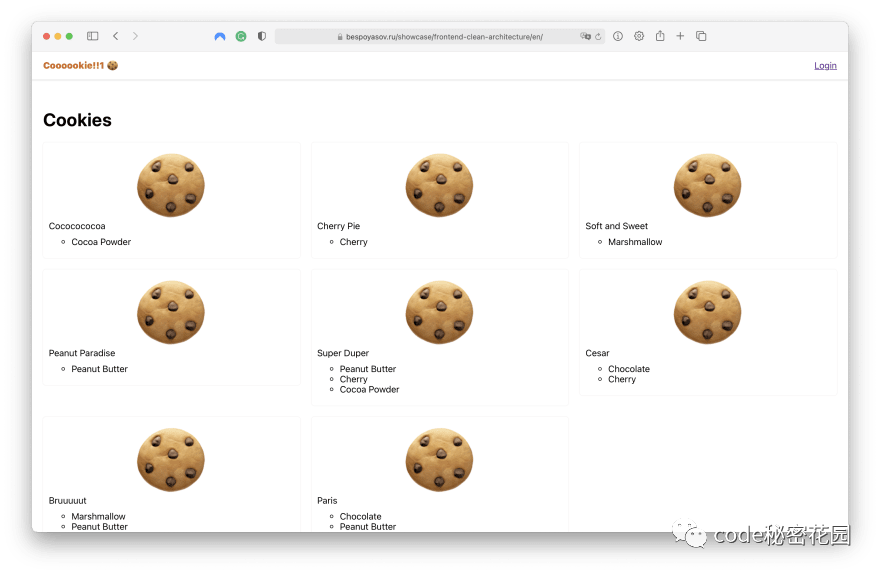Open the gear settings extension icon

(639, 36)
